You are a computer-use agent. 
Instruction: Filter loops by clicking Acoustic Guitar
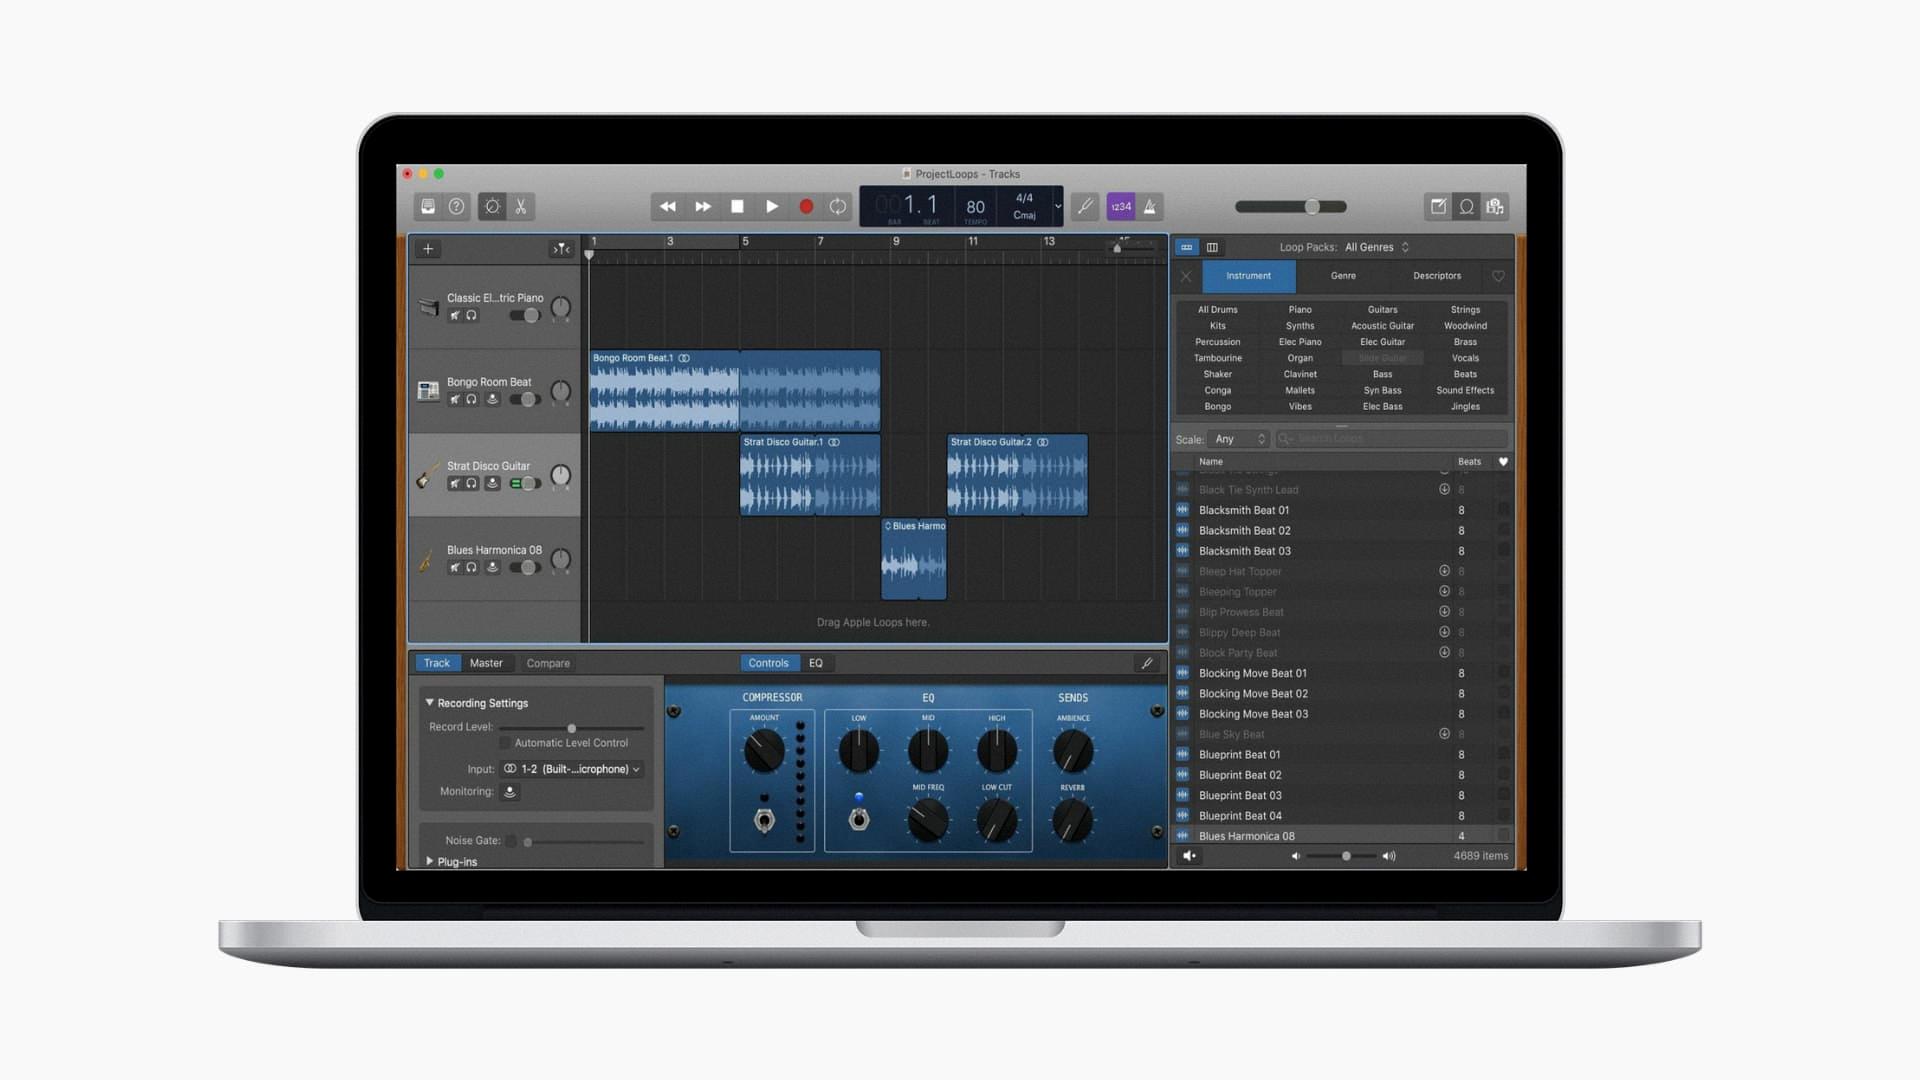point(1382,325)
